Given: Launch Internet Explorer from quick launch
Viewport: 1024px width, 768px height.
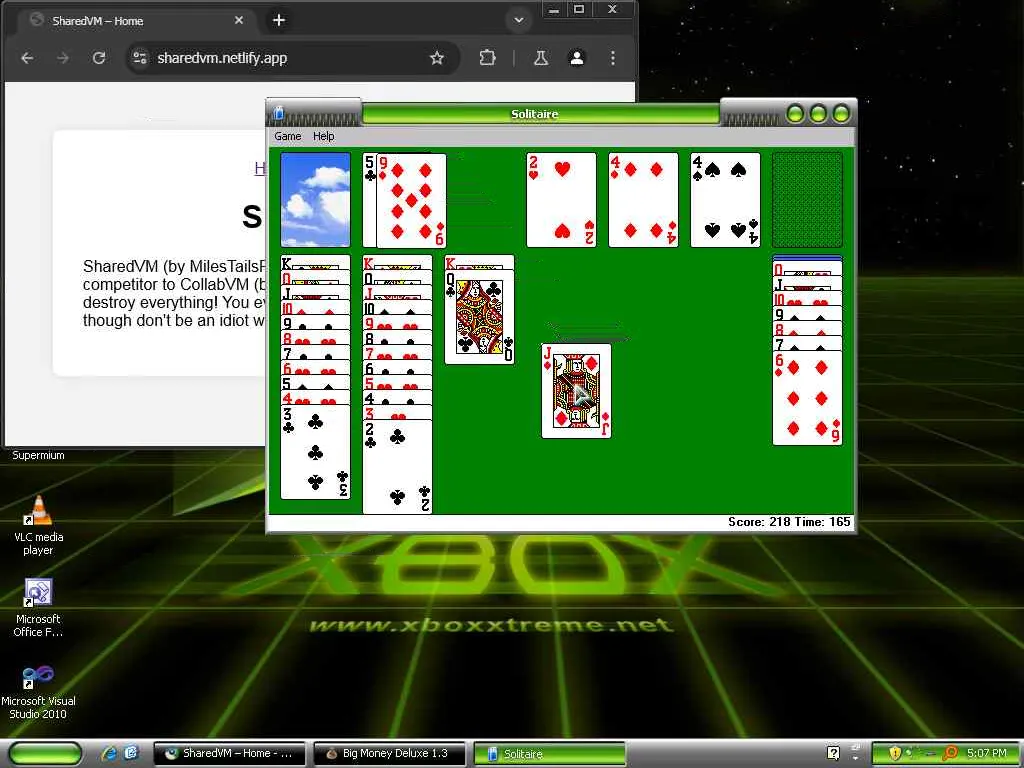Looking at the screenshot, I should [109, 754].
